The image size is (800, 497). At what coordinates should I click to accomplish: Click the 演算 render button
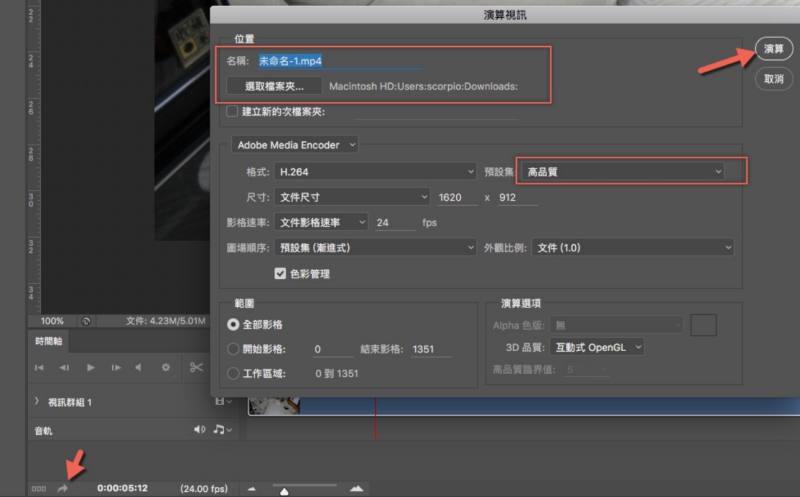point(773,49)
